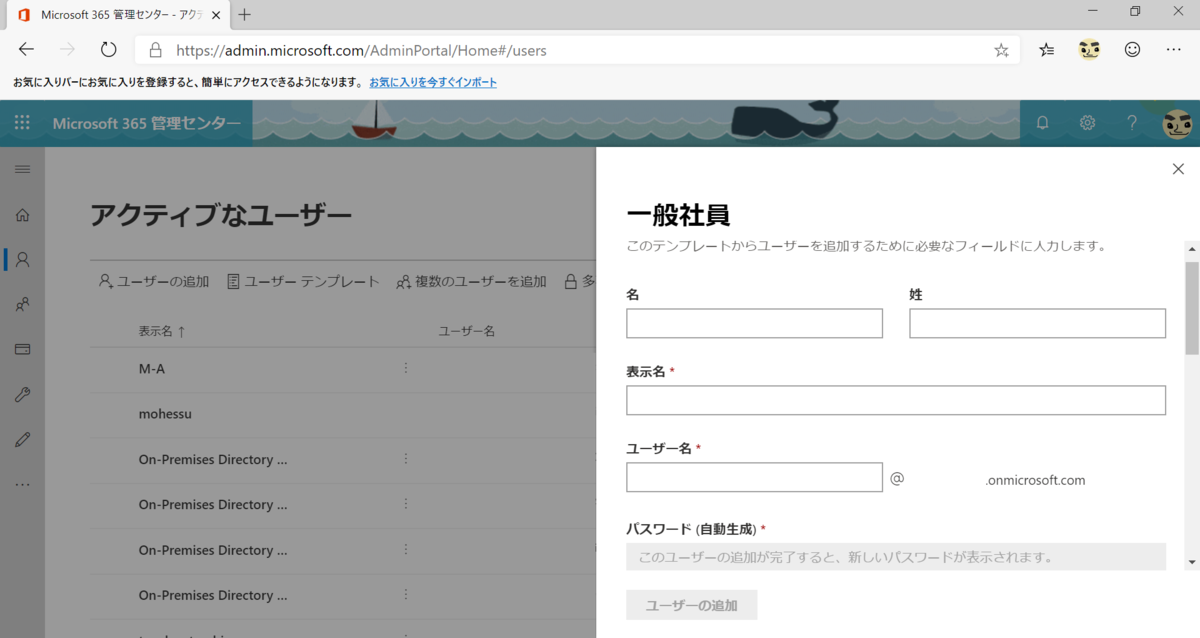Click ユーザー テンプレート toolbar command

303,282
